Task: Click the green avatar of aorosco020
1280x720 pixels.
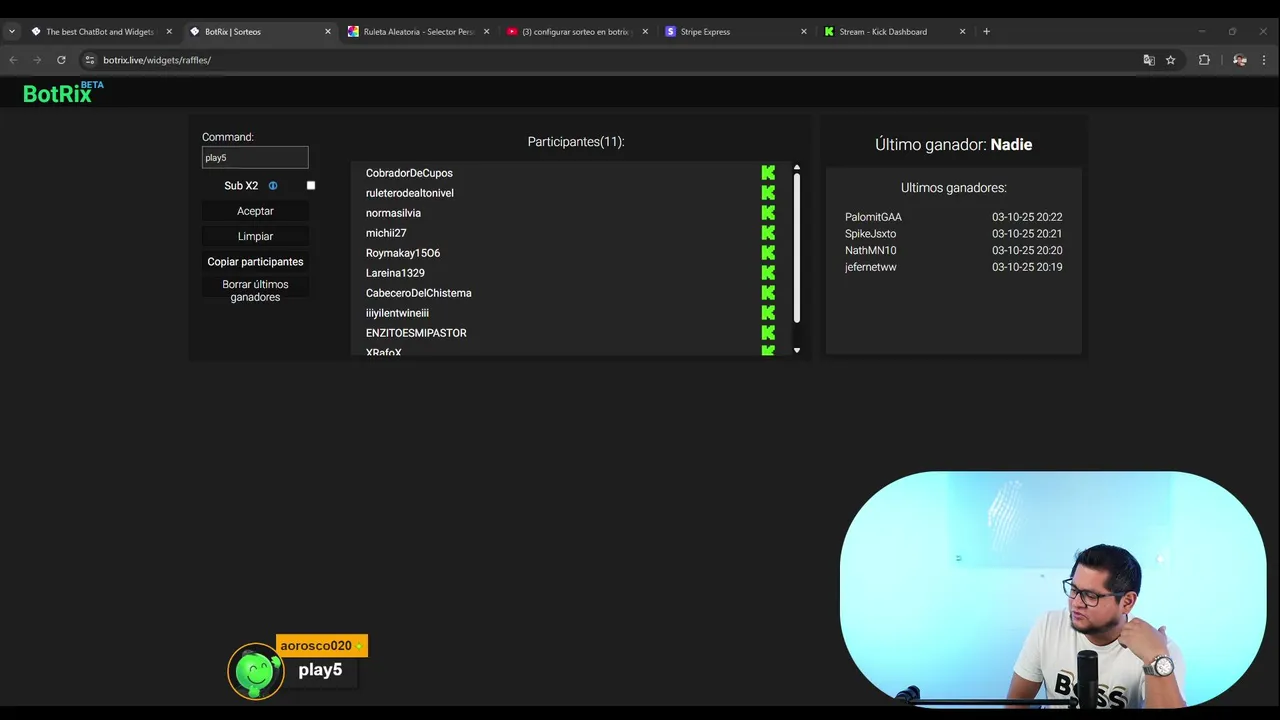Action: tap(256, 671)
